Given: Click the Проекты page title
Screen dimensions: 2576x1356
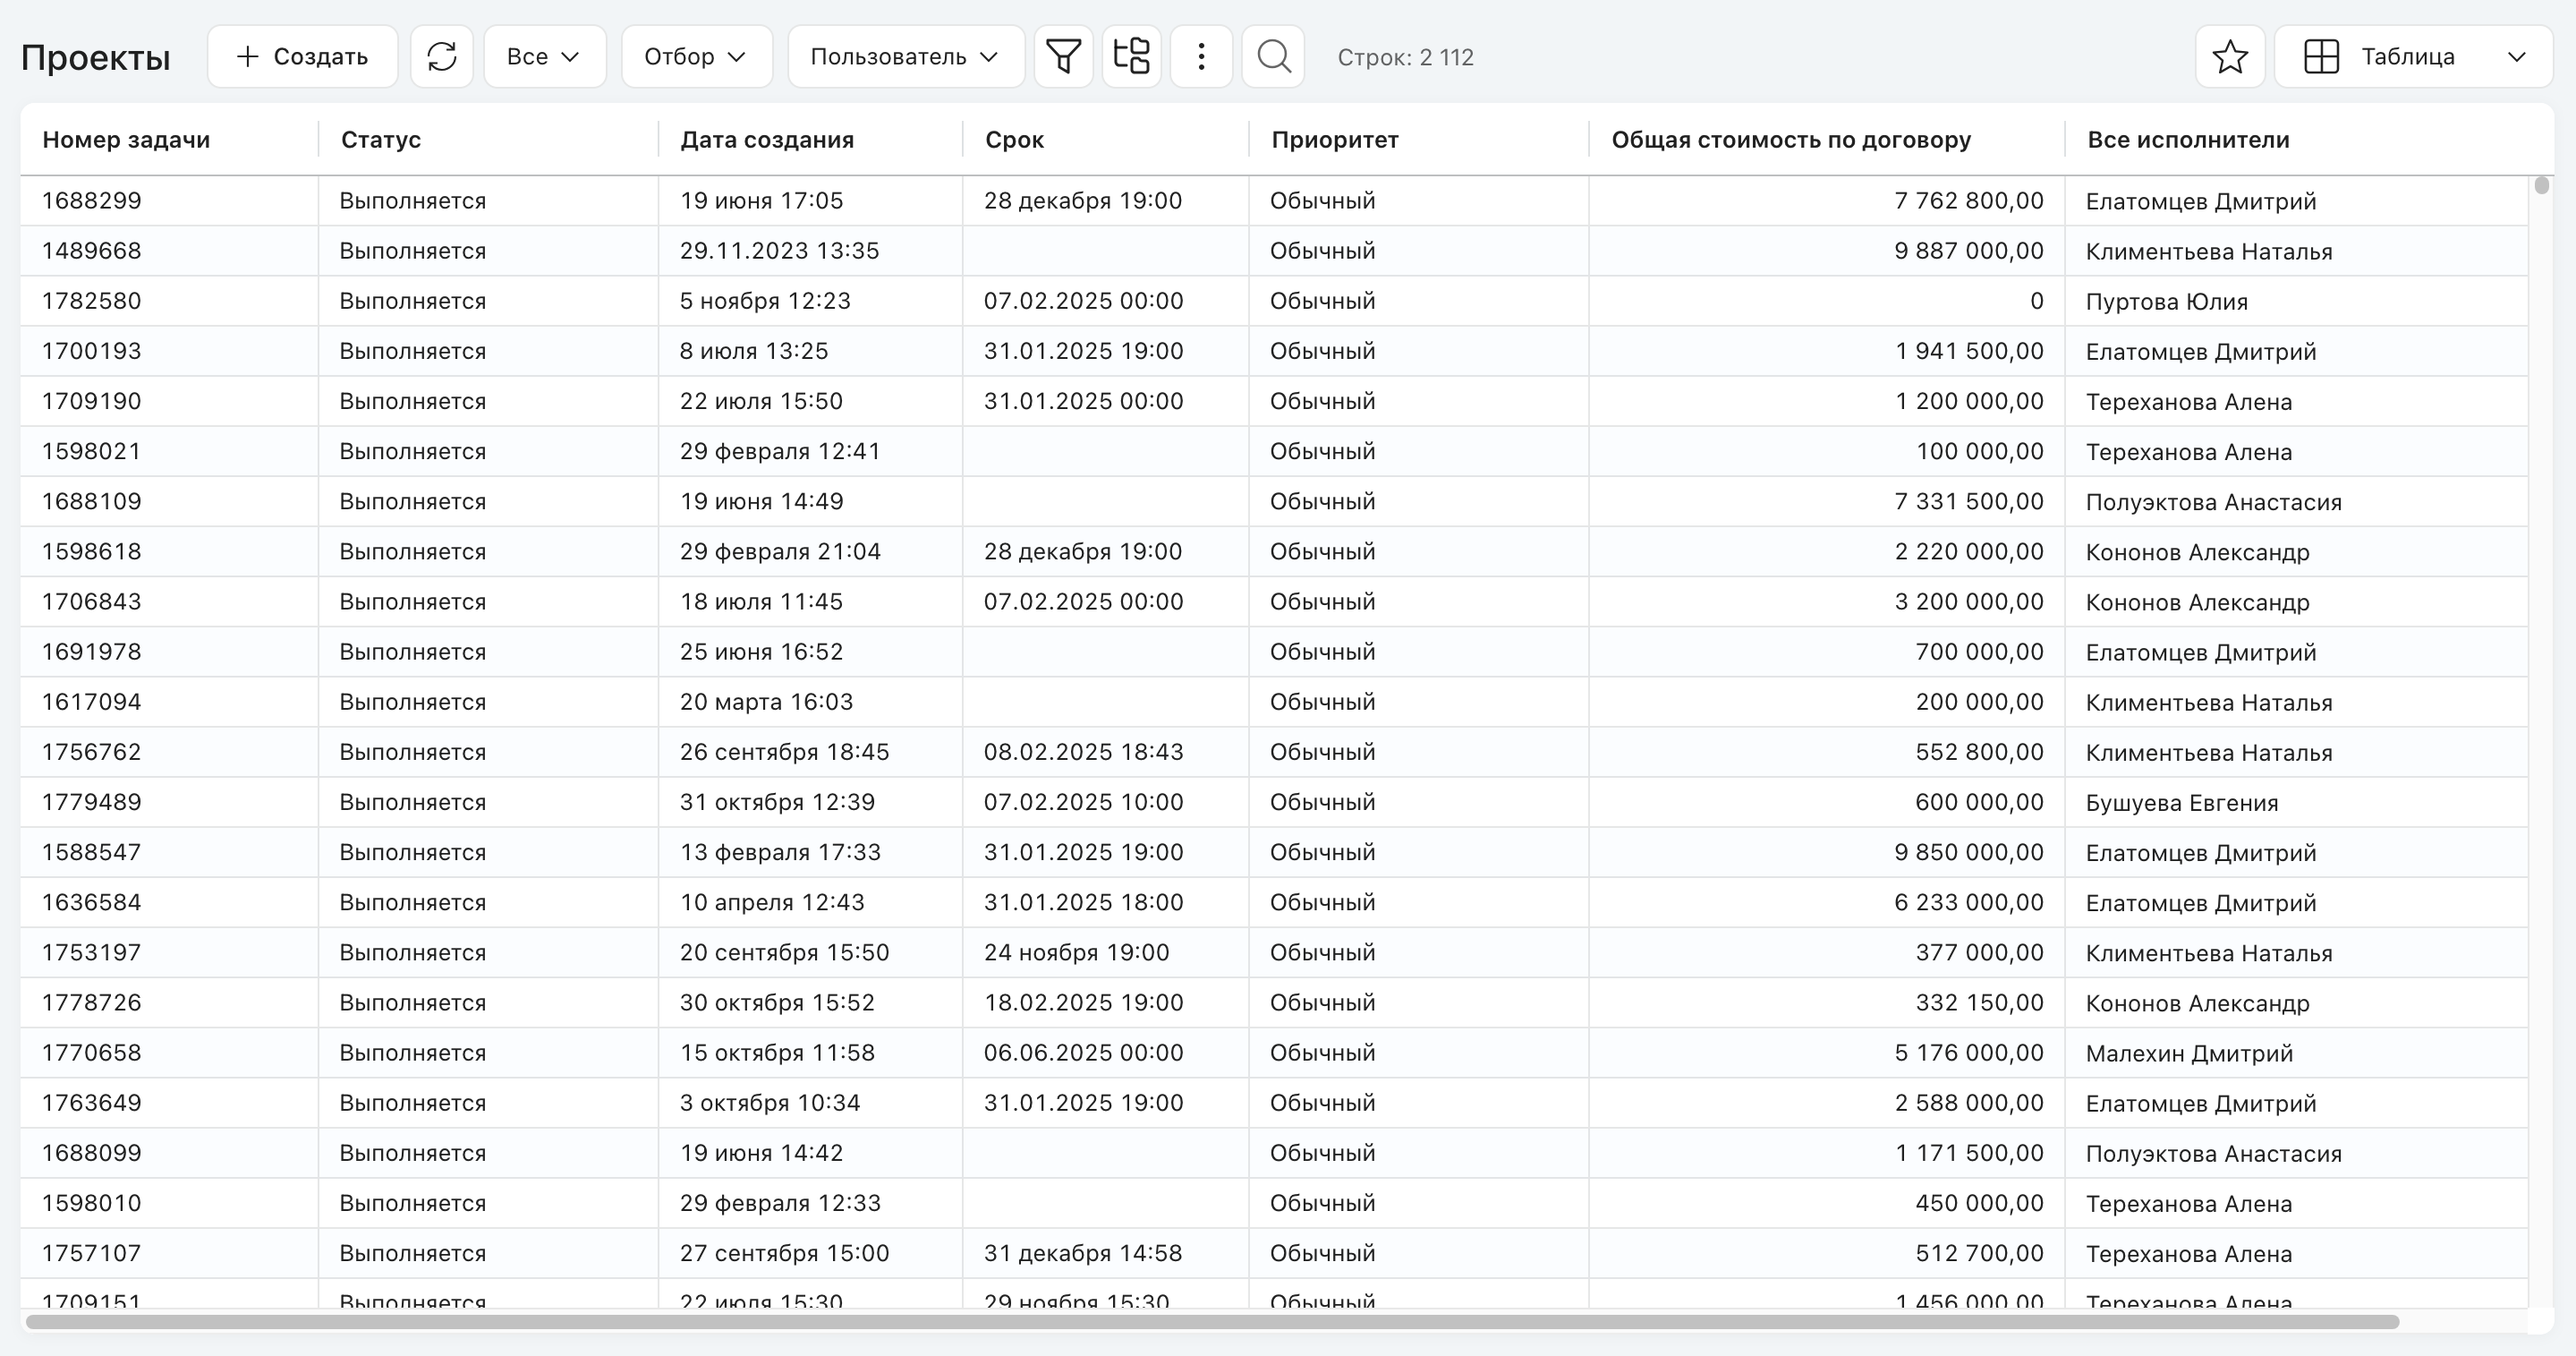Looking at the screenshot, I should pyautogui.click(x=96, y=58).
